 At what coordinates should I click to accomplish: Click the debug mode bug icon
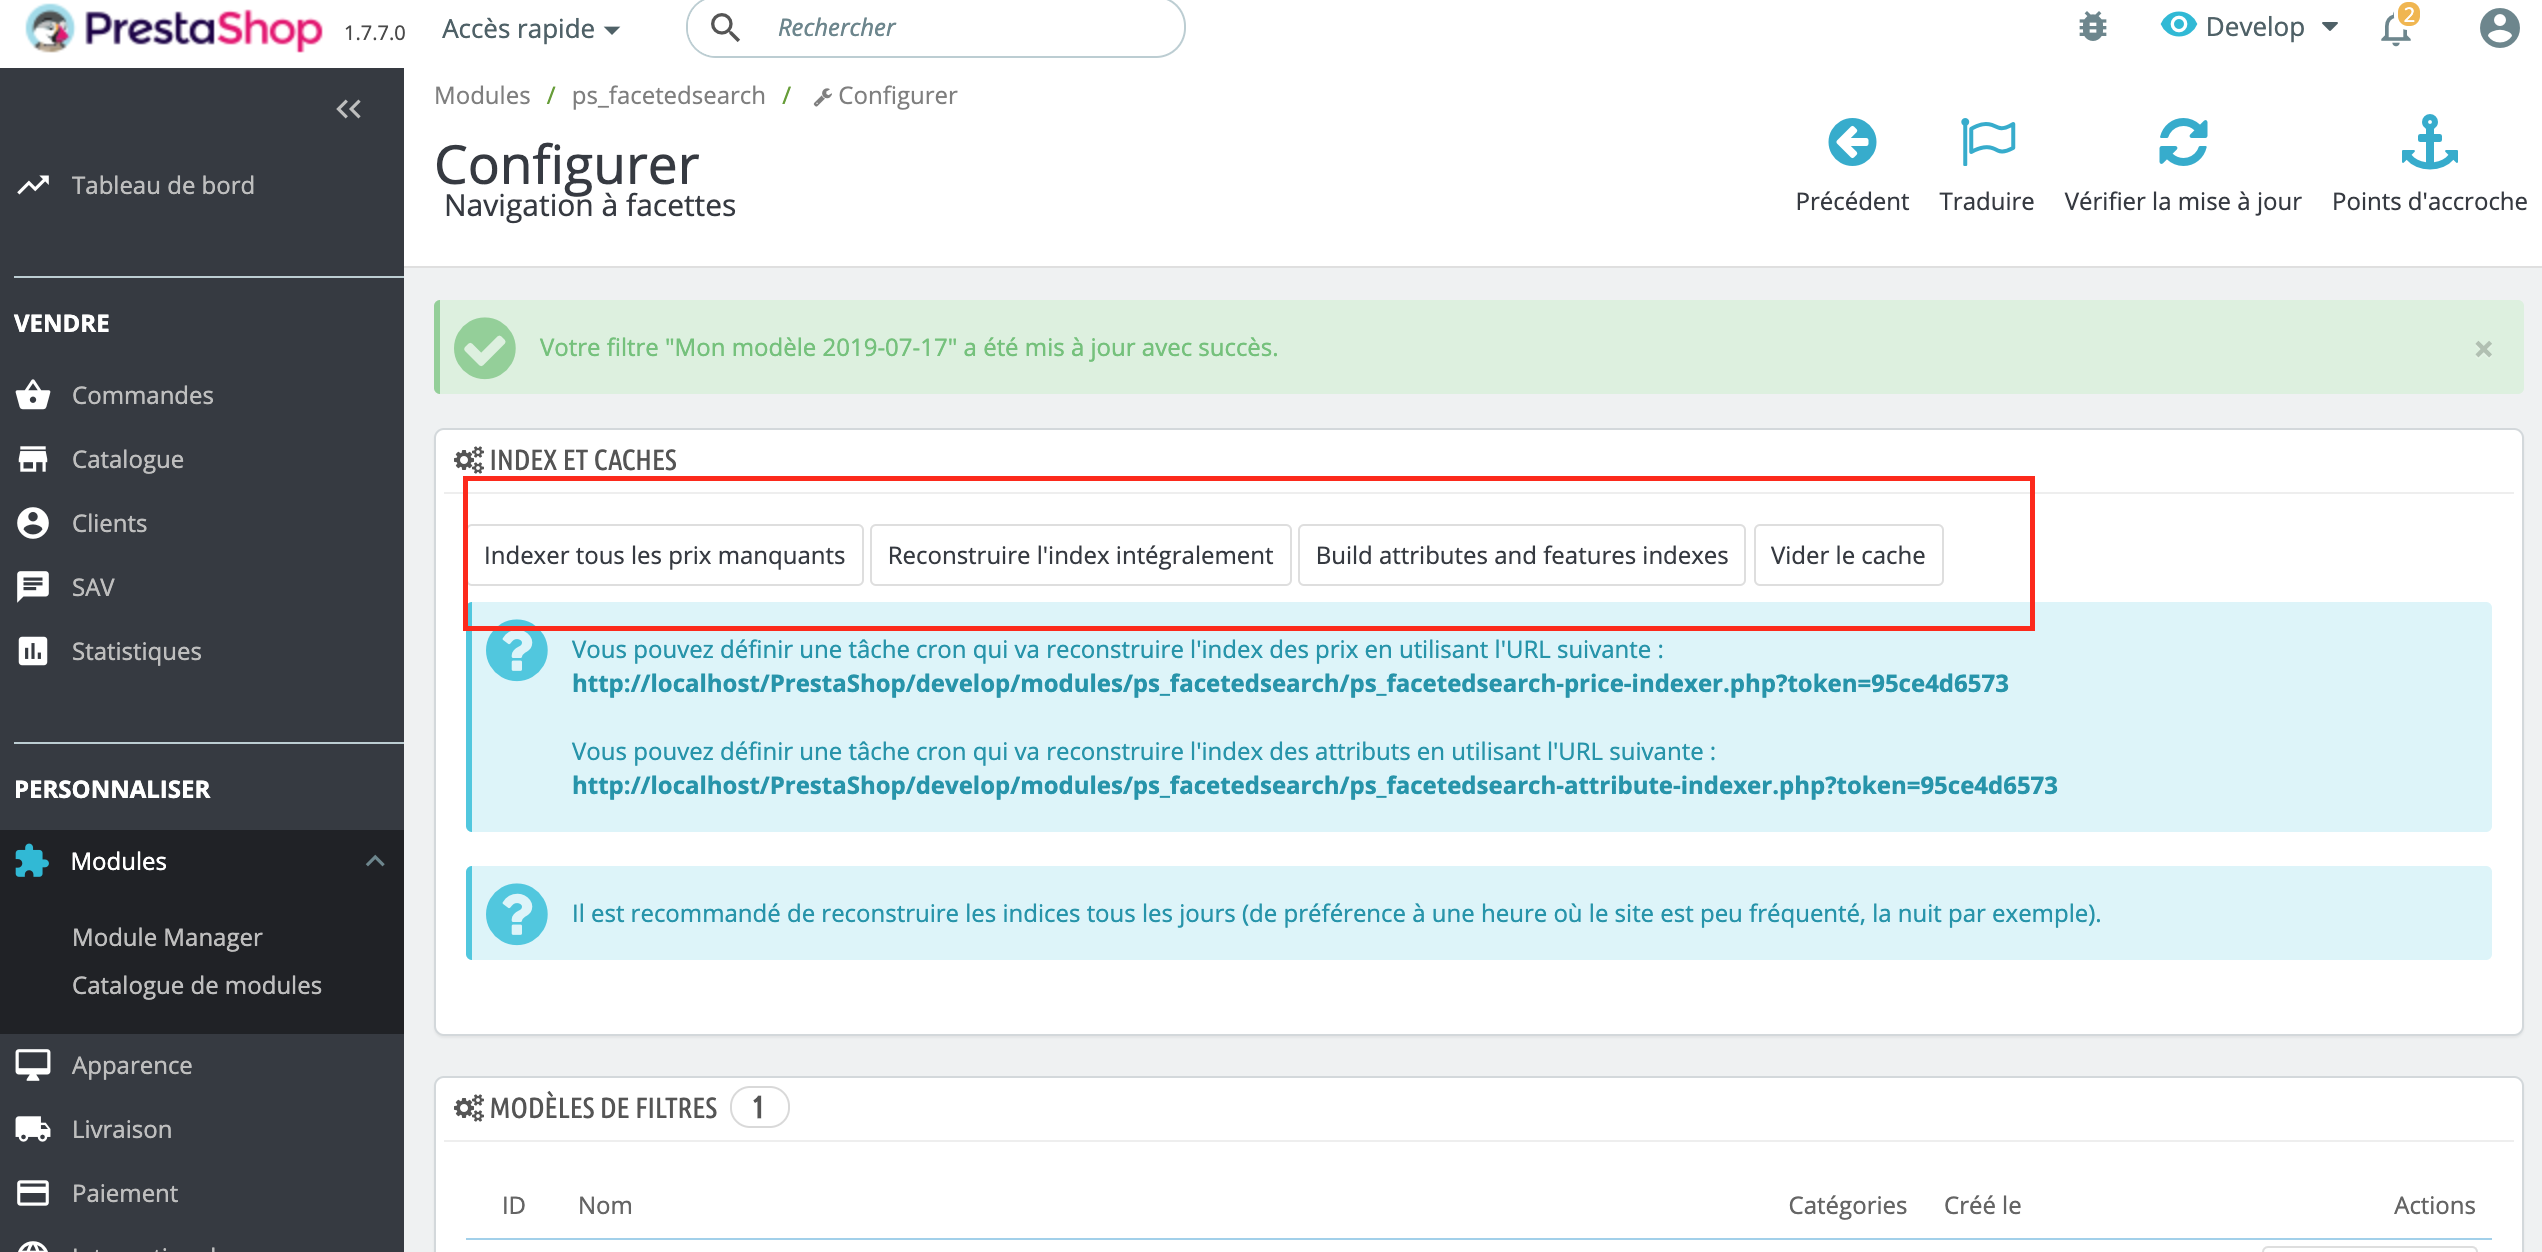pyautogui.click(x=2092, y=27)
